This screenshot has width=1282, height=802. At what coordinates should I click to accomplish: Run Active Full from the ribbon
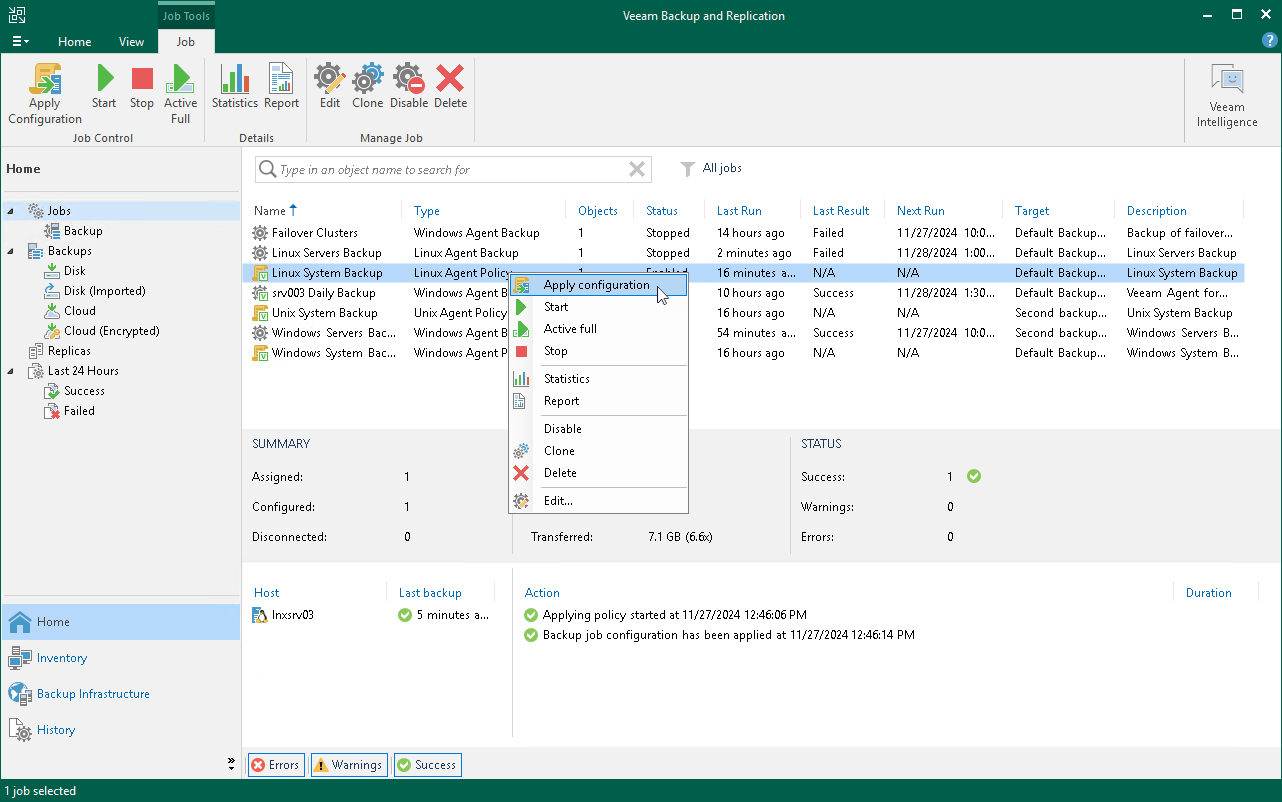(180, 94)
